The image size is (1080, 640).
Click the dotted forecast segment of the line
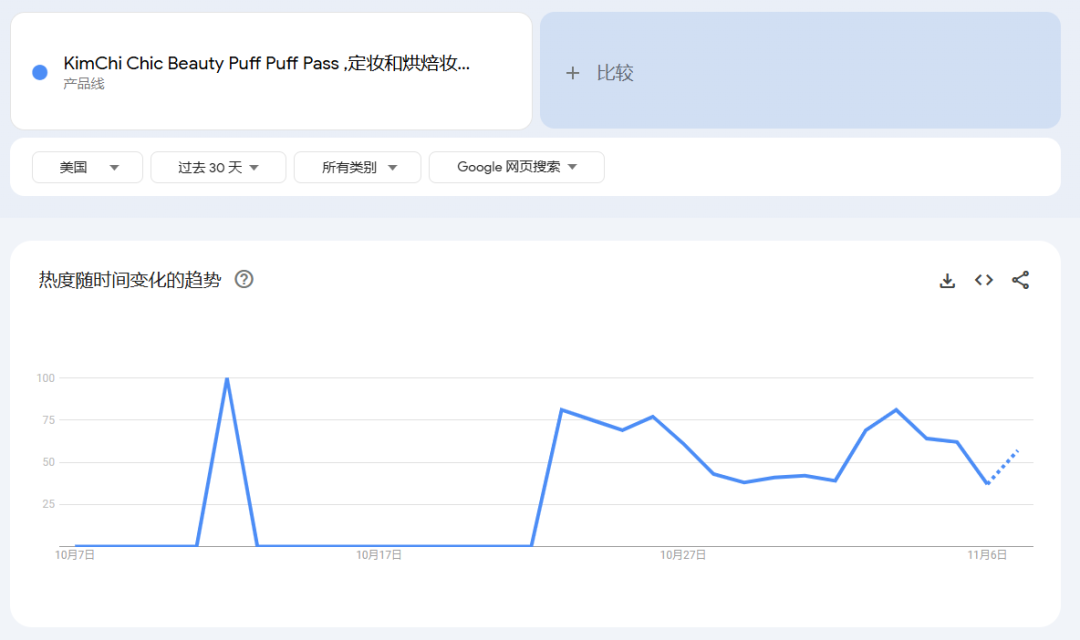tap(1003, 466)
